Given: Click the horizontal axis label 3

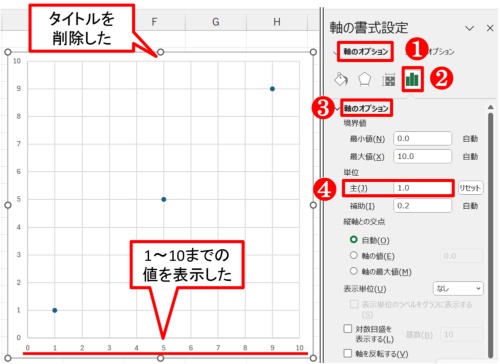Looking at the screenshot, I should (x=109, y=348).
